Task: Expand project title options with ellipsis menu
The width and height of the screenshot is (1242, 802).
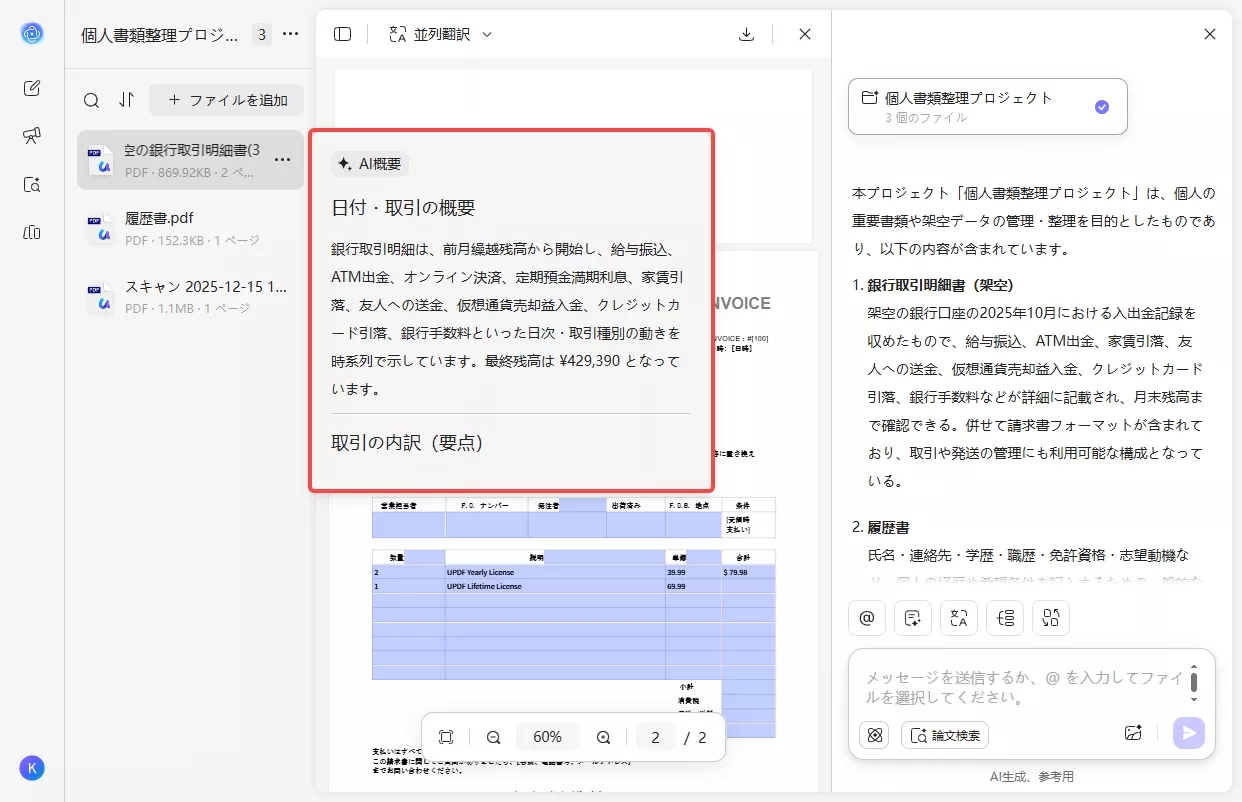Action: [x=290, y=33]
